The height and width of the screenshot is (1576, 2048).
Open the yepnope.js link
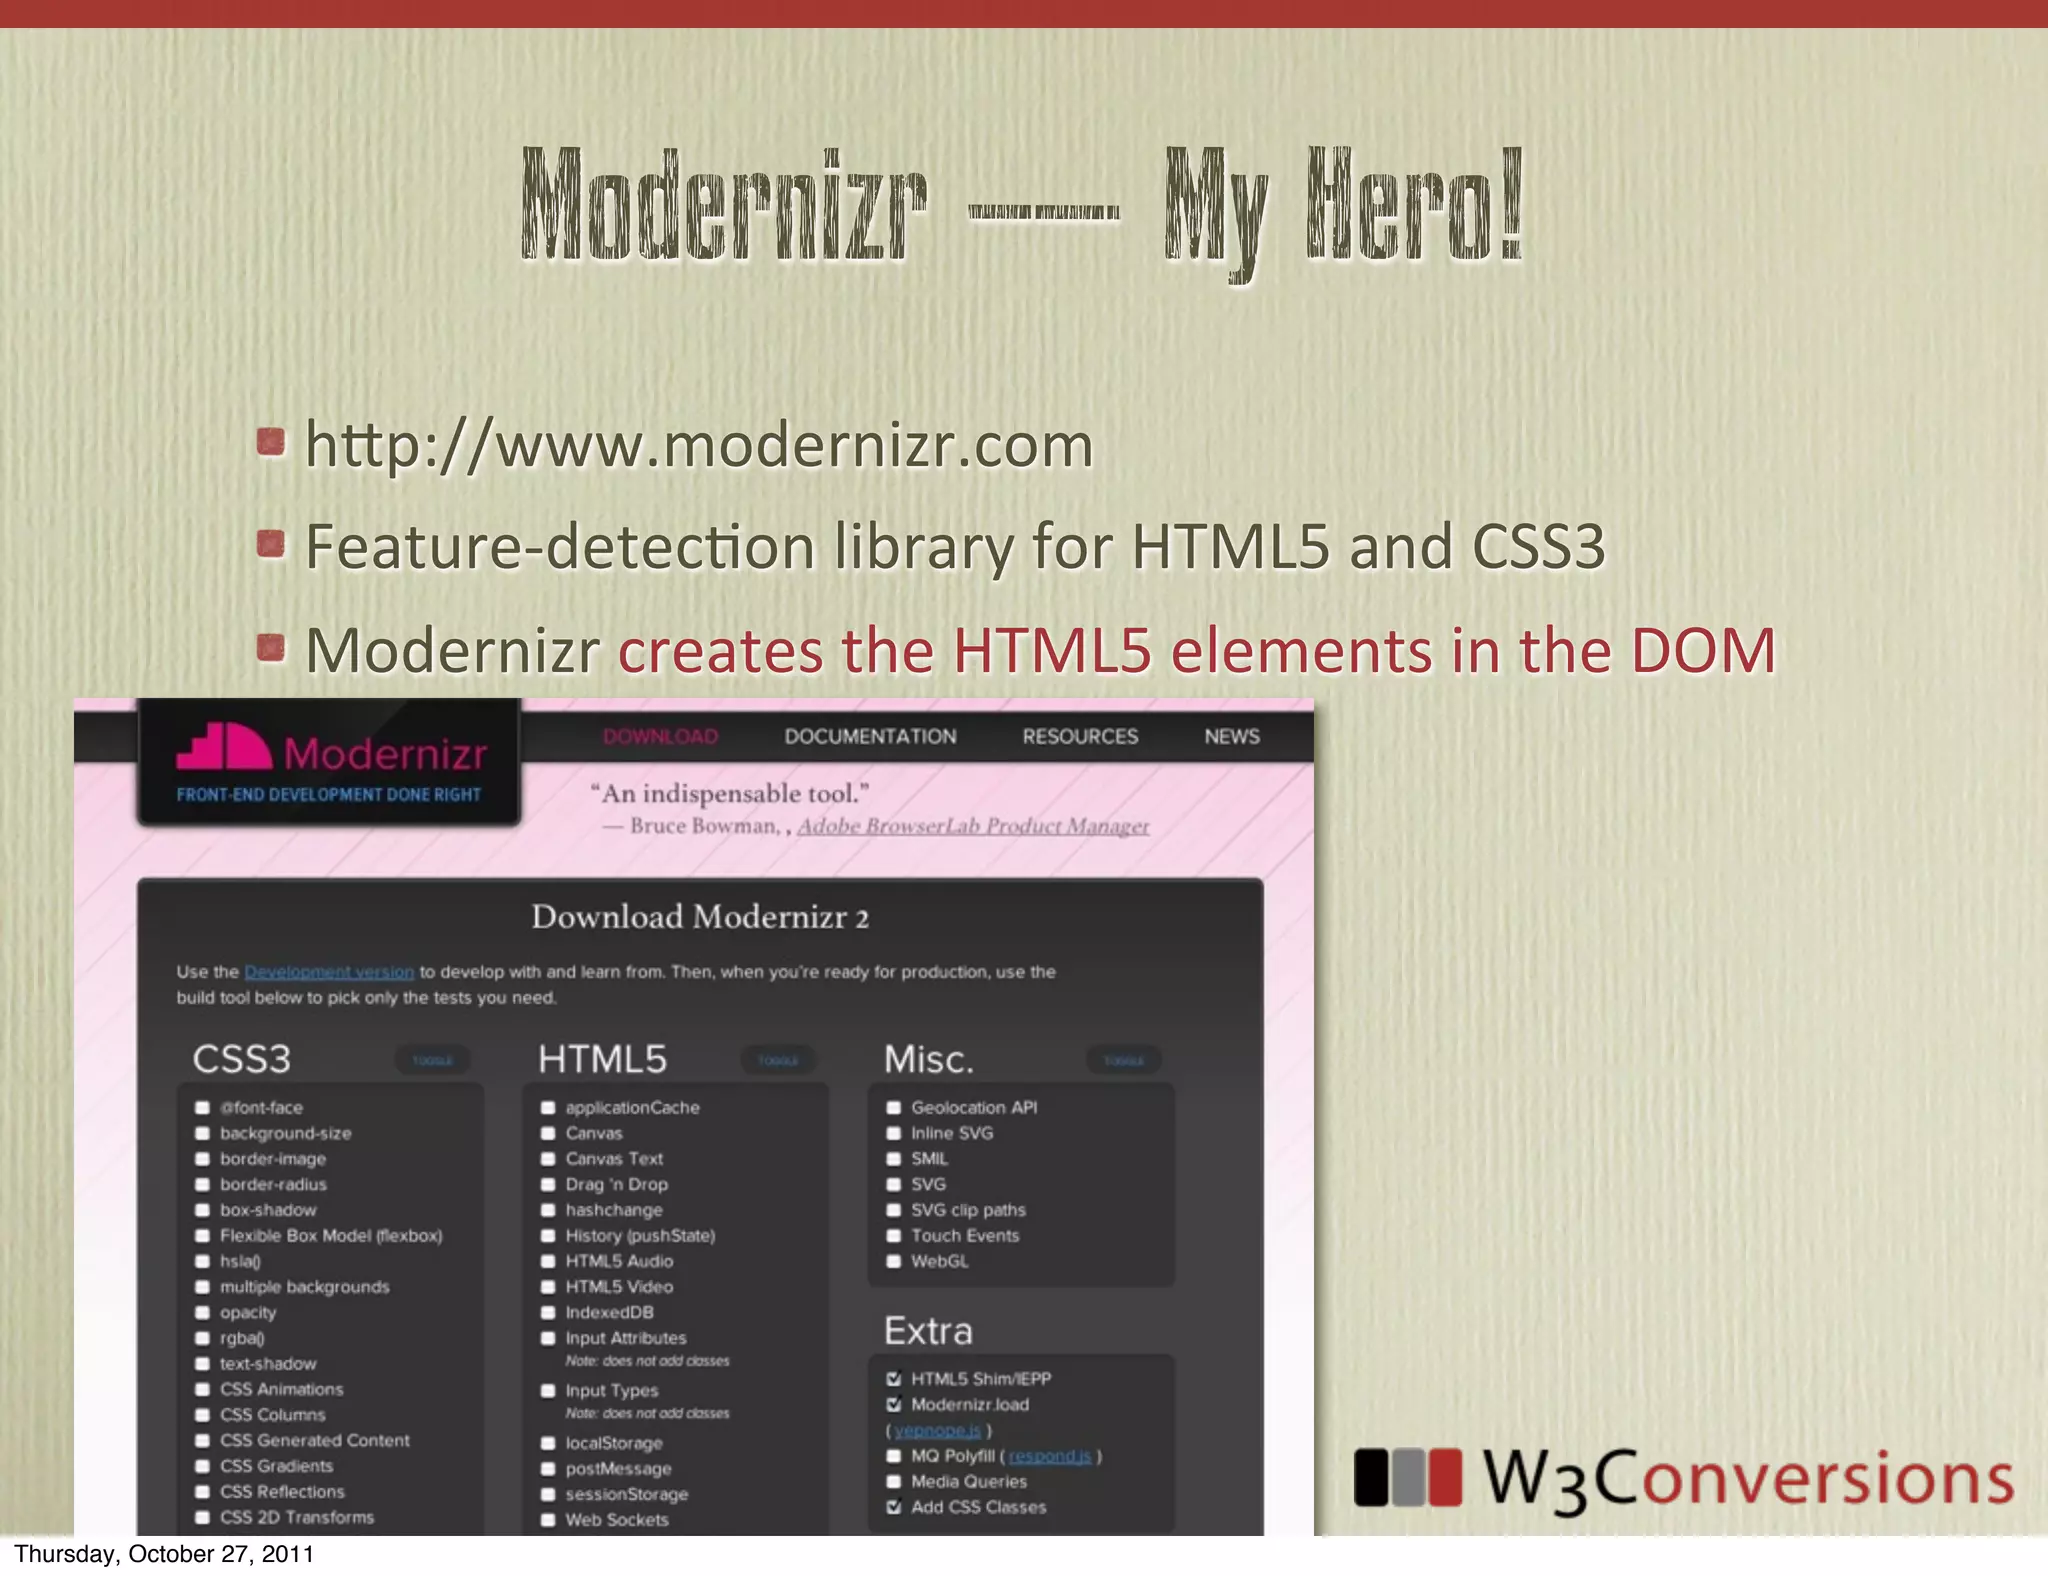coord(938,1431)
